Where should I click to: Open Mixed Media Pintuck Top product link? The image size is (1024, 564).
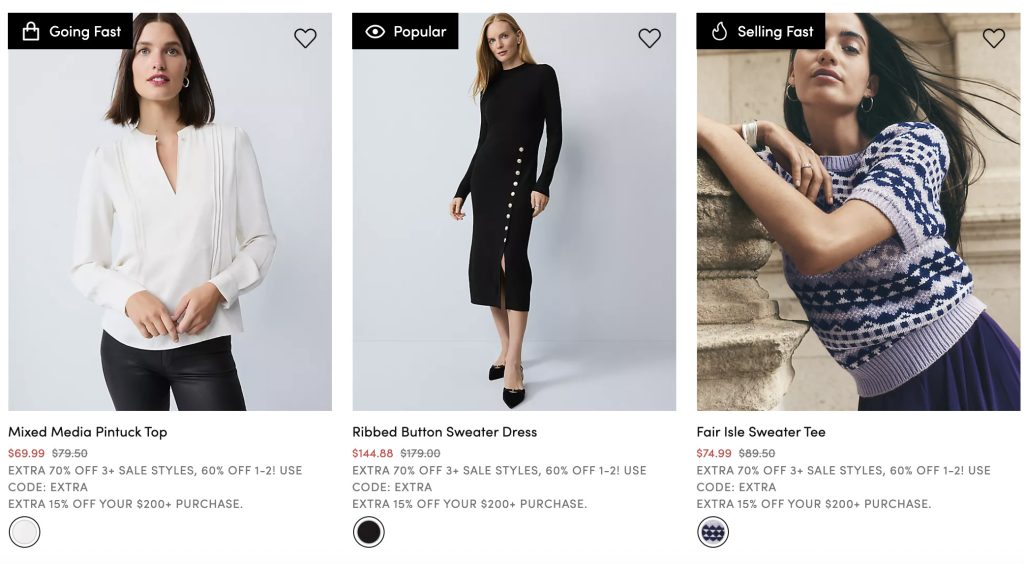88,432
